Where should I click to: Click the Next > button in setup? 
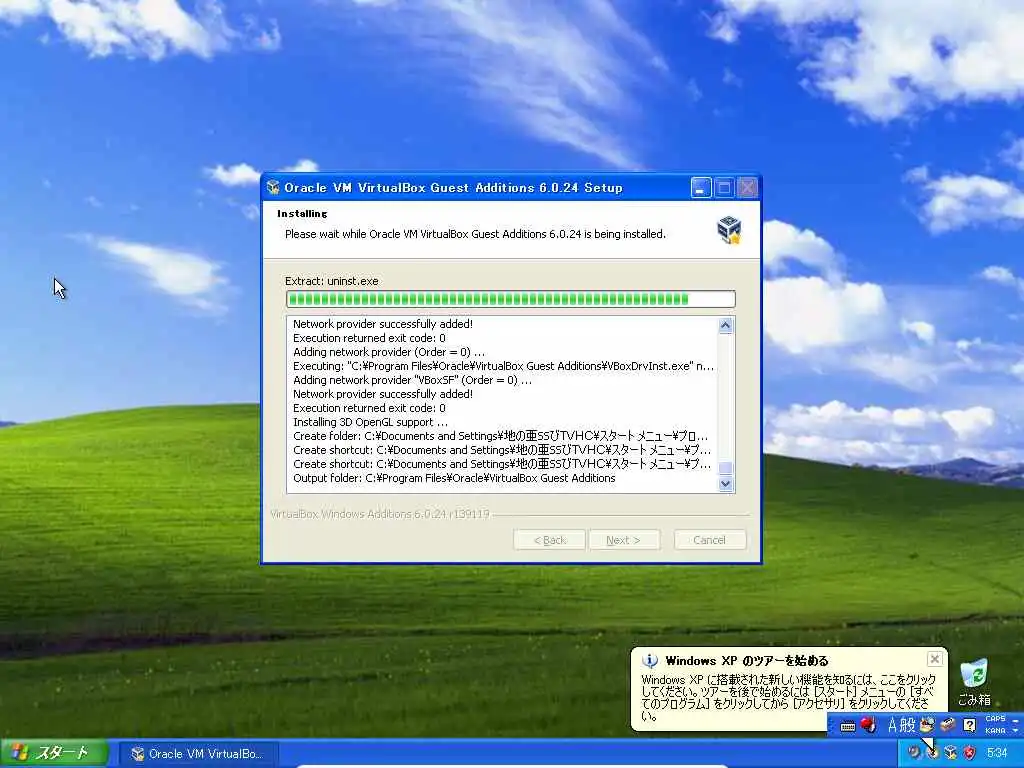pyautogui.click(x=624, y=540)
